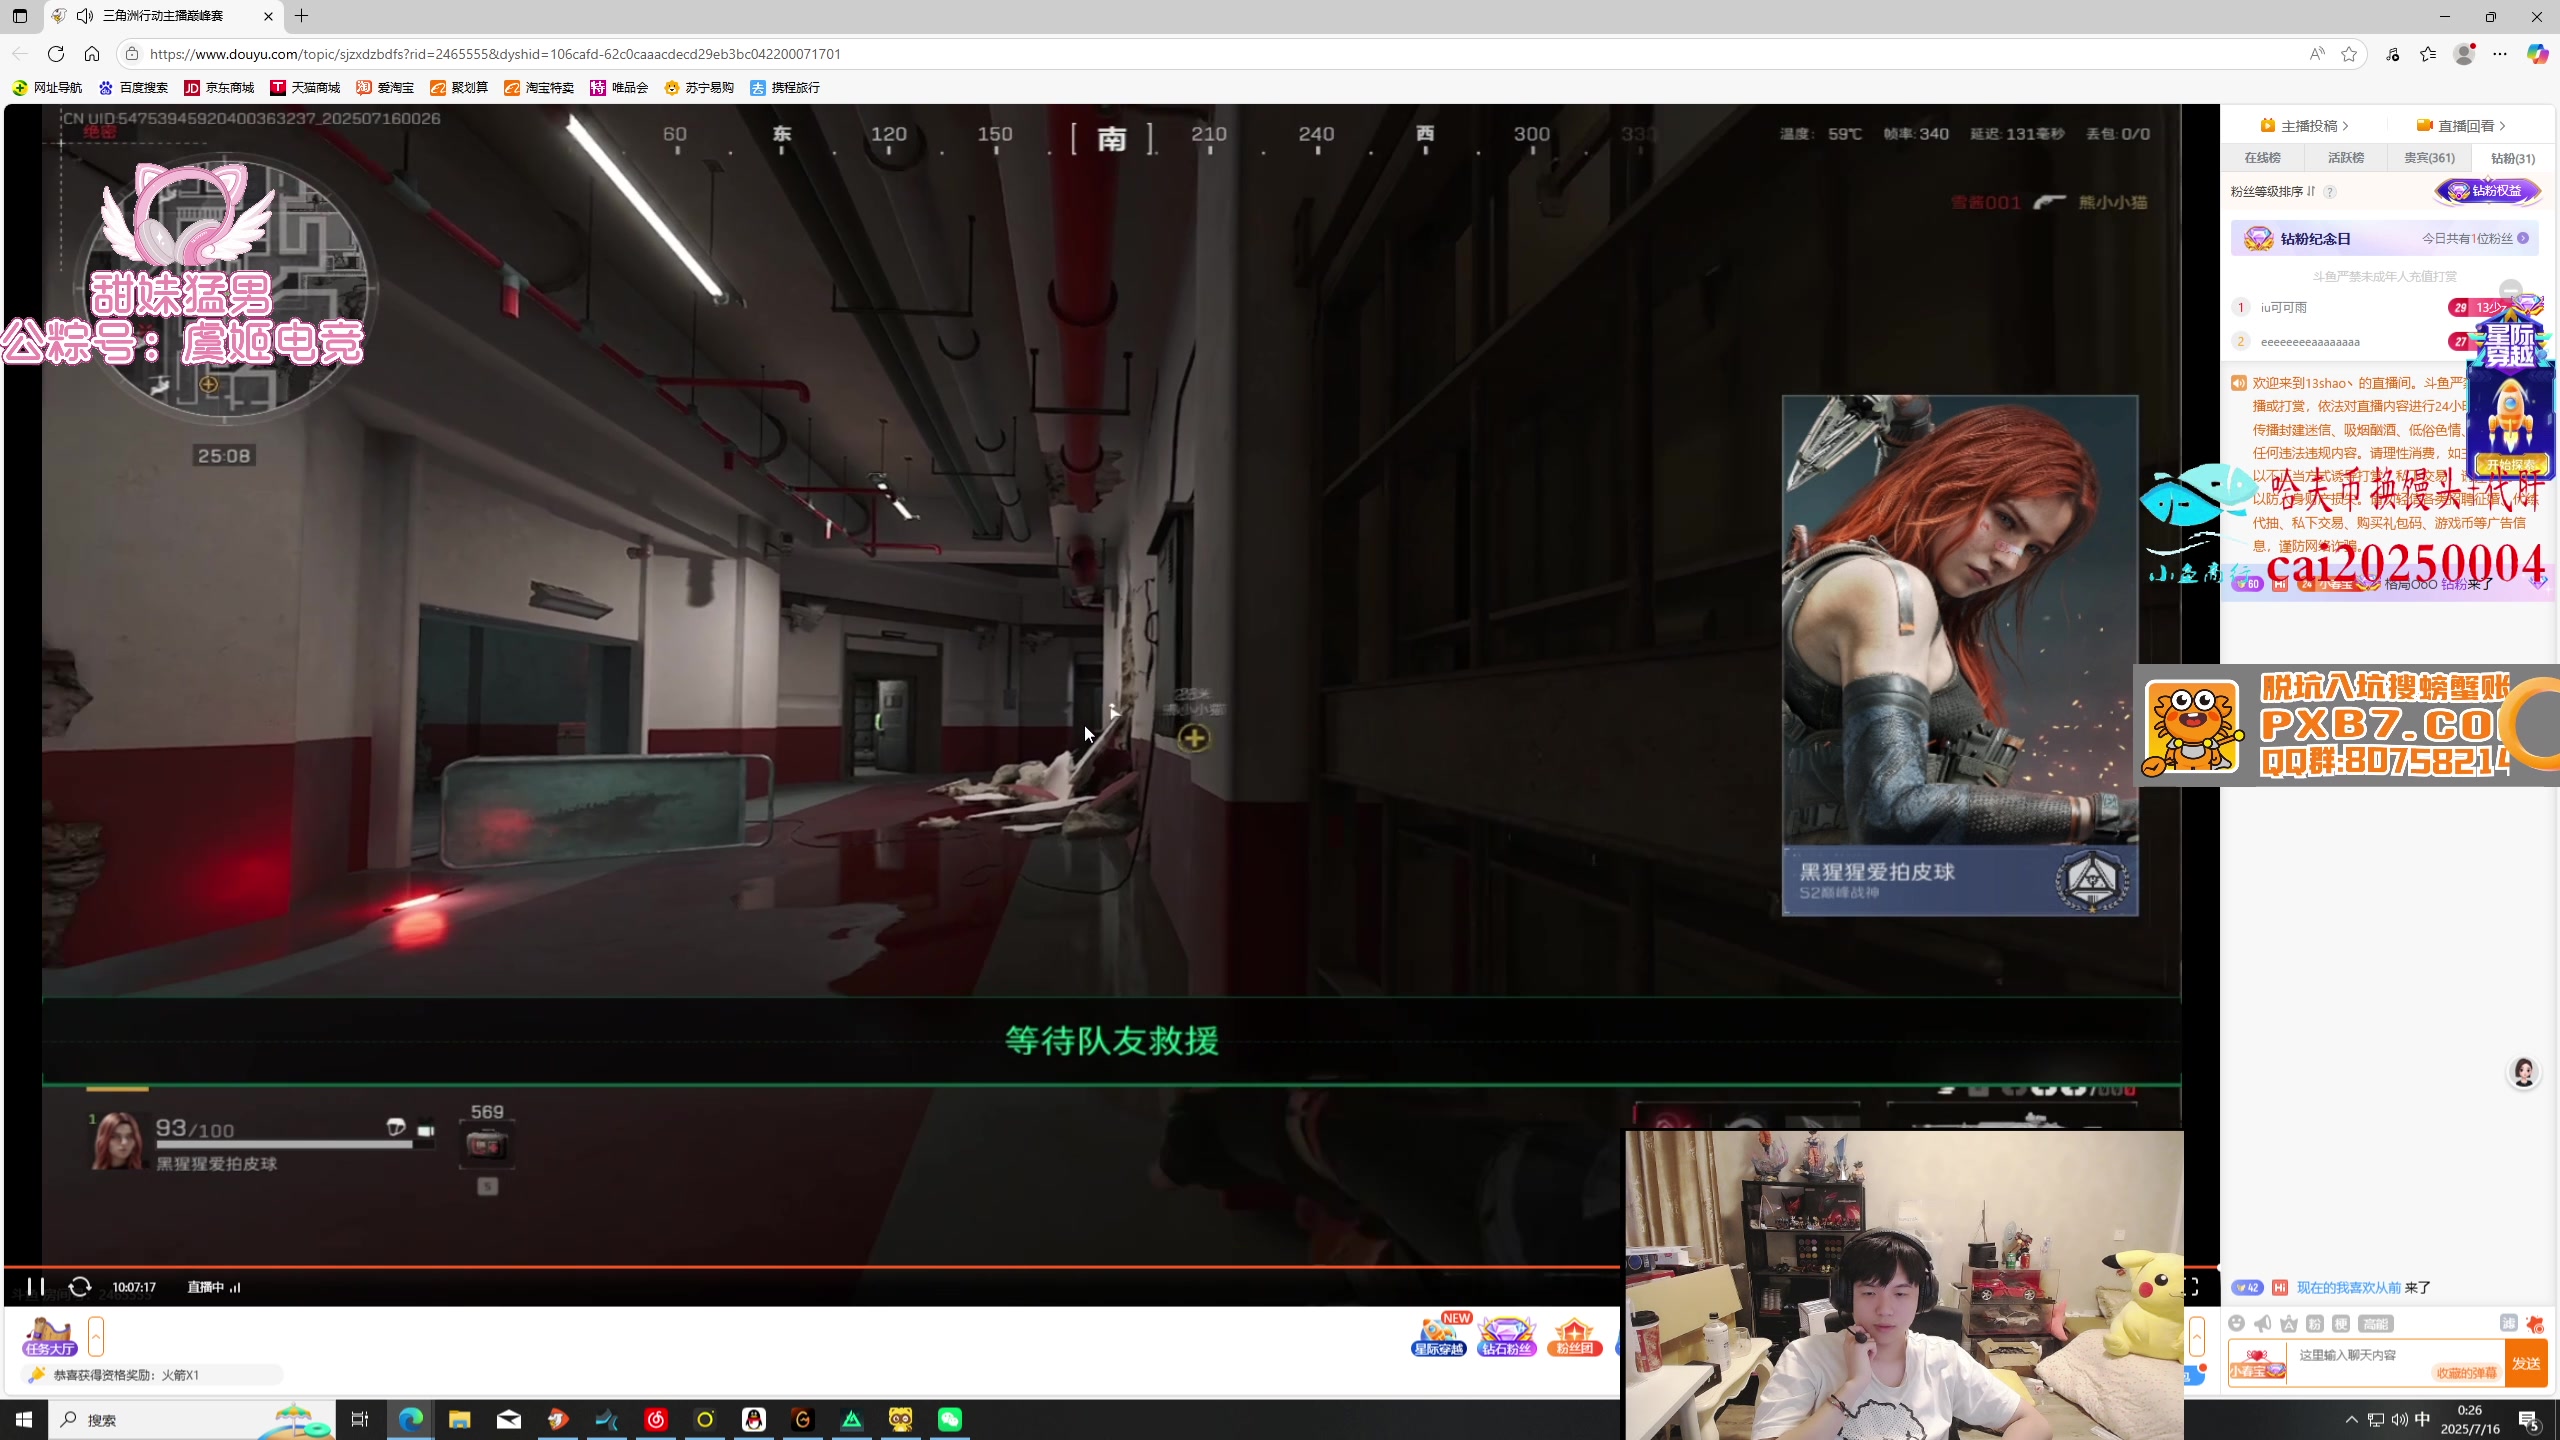Click the Windows taskbar search box
Screen dimensions: 2560x1440
192,1420
